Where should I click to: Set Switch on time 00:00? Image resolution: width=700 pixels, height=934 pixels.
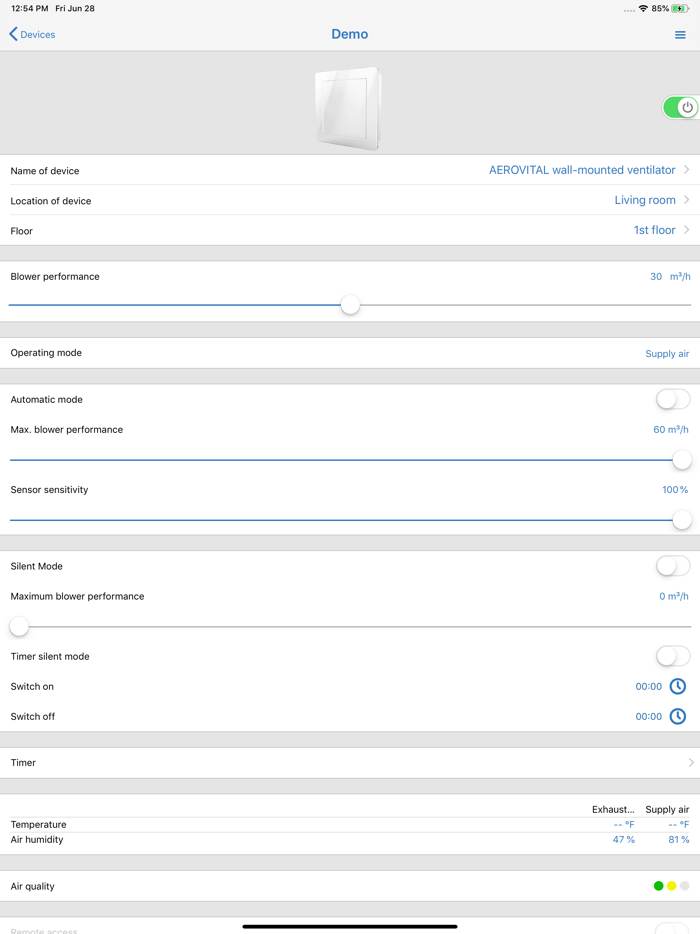649,686
